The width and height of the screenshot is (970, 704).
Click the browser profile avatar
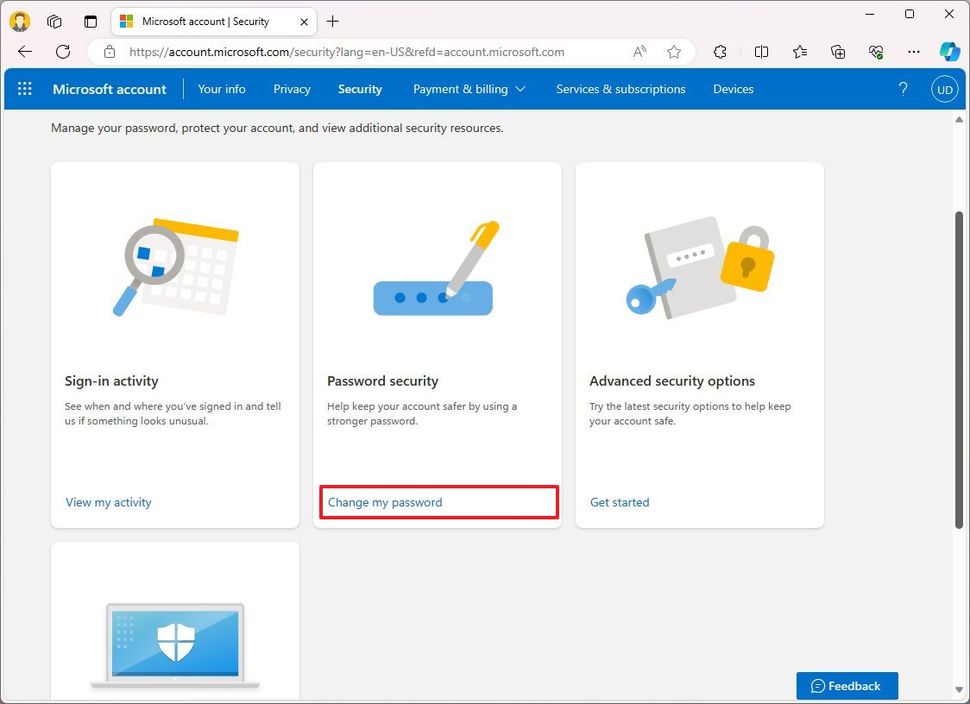tap(20, 20)
